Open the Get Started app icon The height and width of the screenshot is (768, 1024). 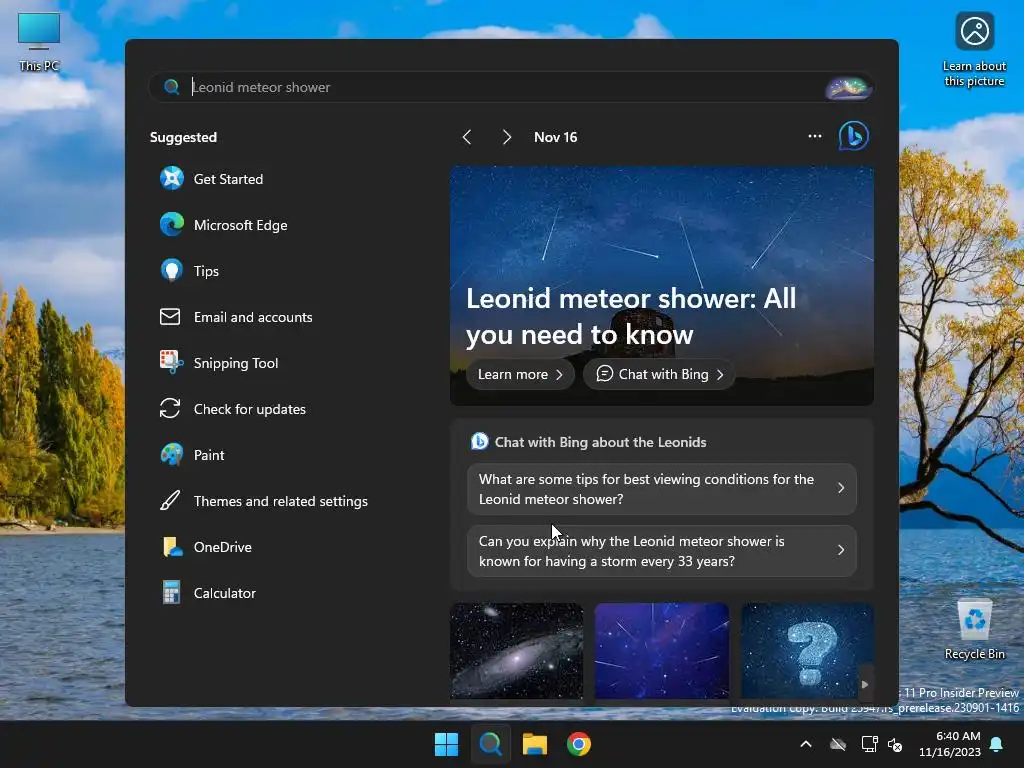pyautogui.click(x=172, y=178)
